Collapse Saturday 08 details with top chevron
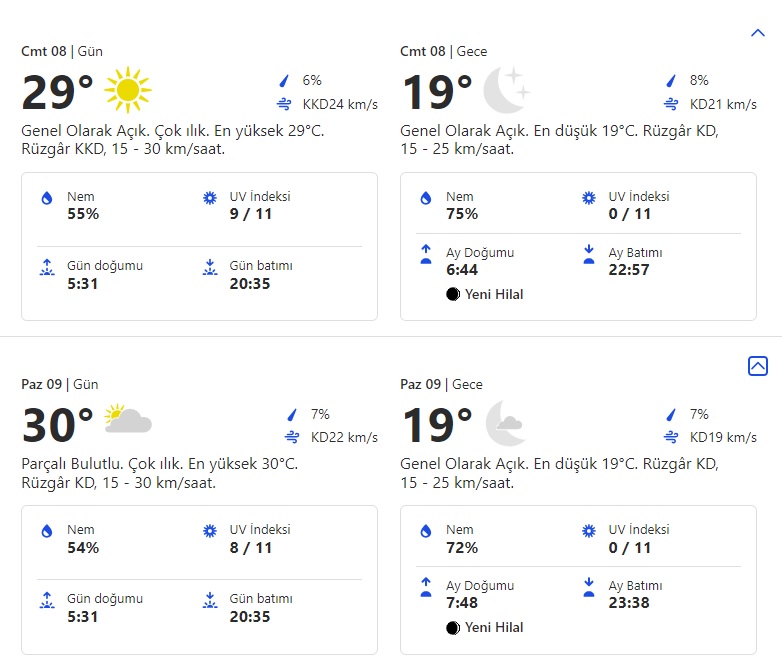This screenshot has height=662, width=782. pyautogui.click(x=757, y=33)
